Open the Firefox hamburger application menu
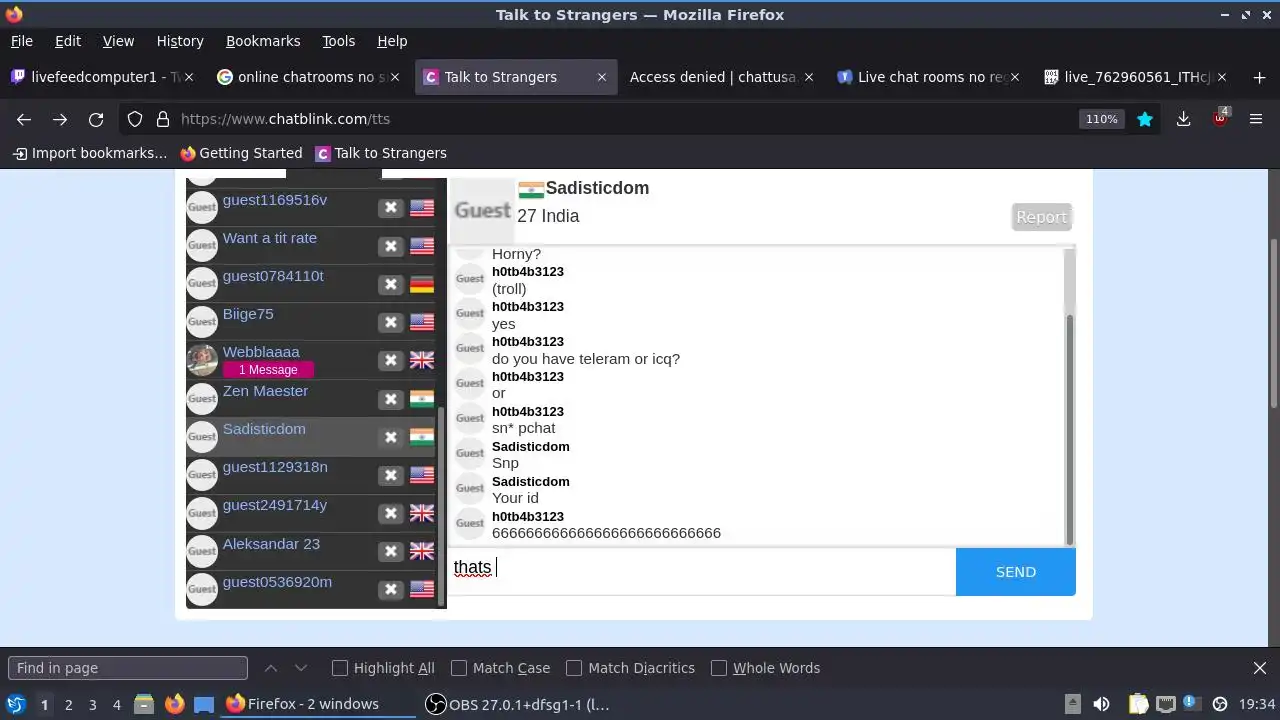Screen dimensions: 1280x720 click(x=1256, y=119)
